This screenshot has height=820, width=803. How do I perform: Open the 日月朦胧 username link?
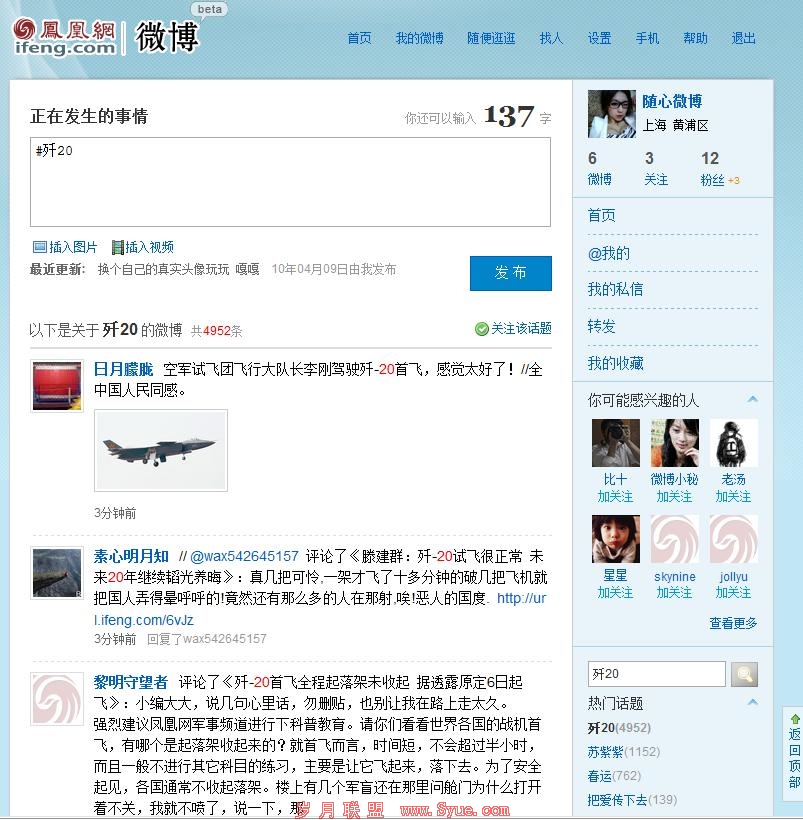tap(123, 370)
